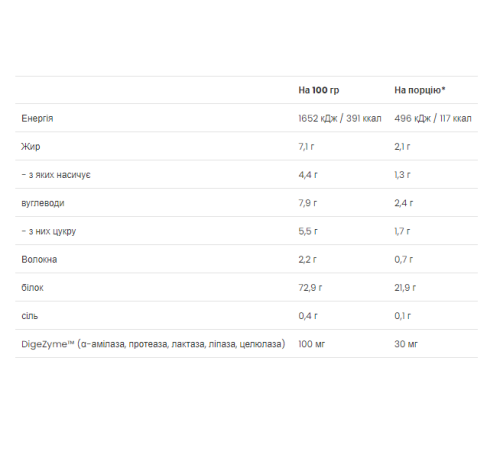Select the 'з яких насичує' row label
The width and height of the screenshot is (500, 450).
tap(56, 175)
